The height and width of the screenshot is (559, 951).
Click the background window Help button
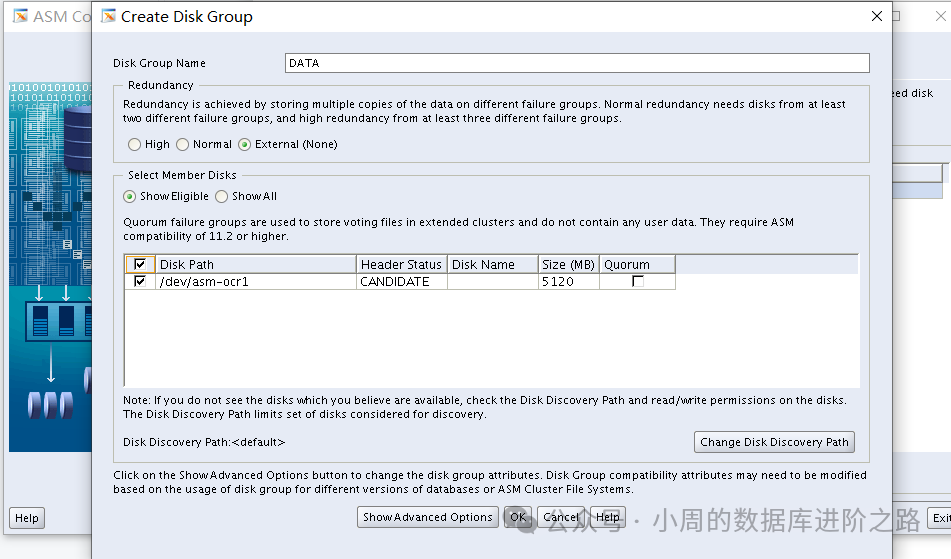(27, 518)
